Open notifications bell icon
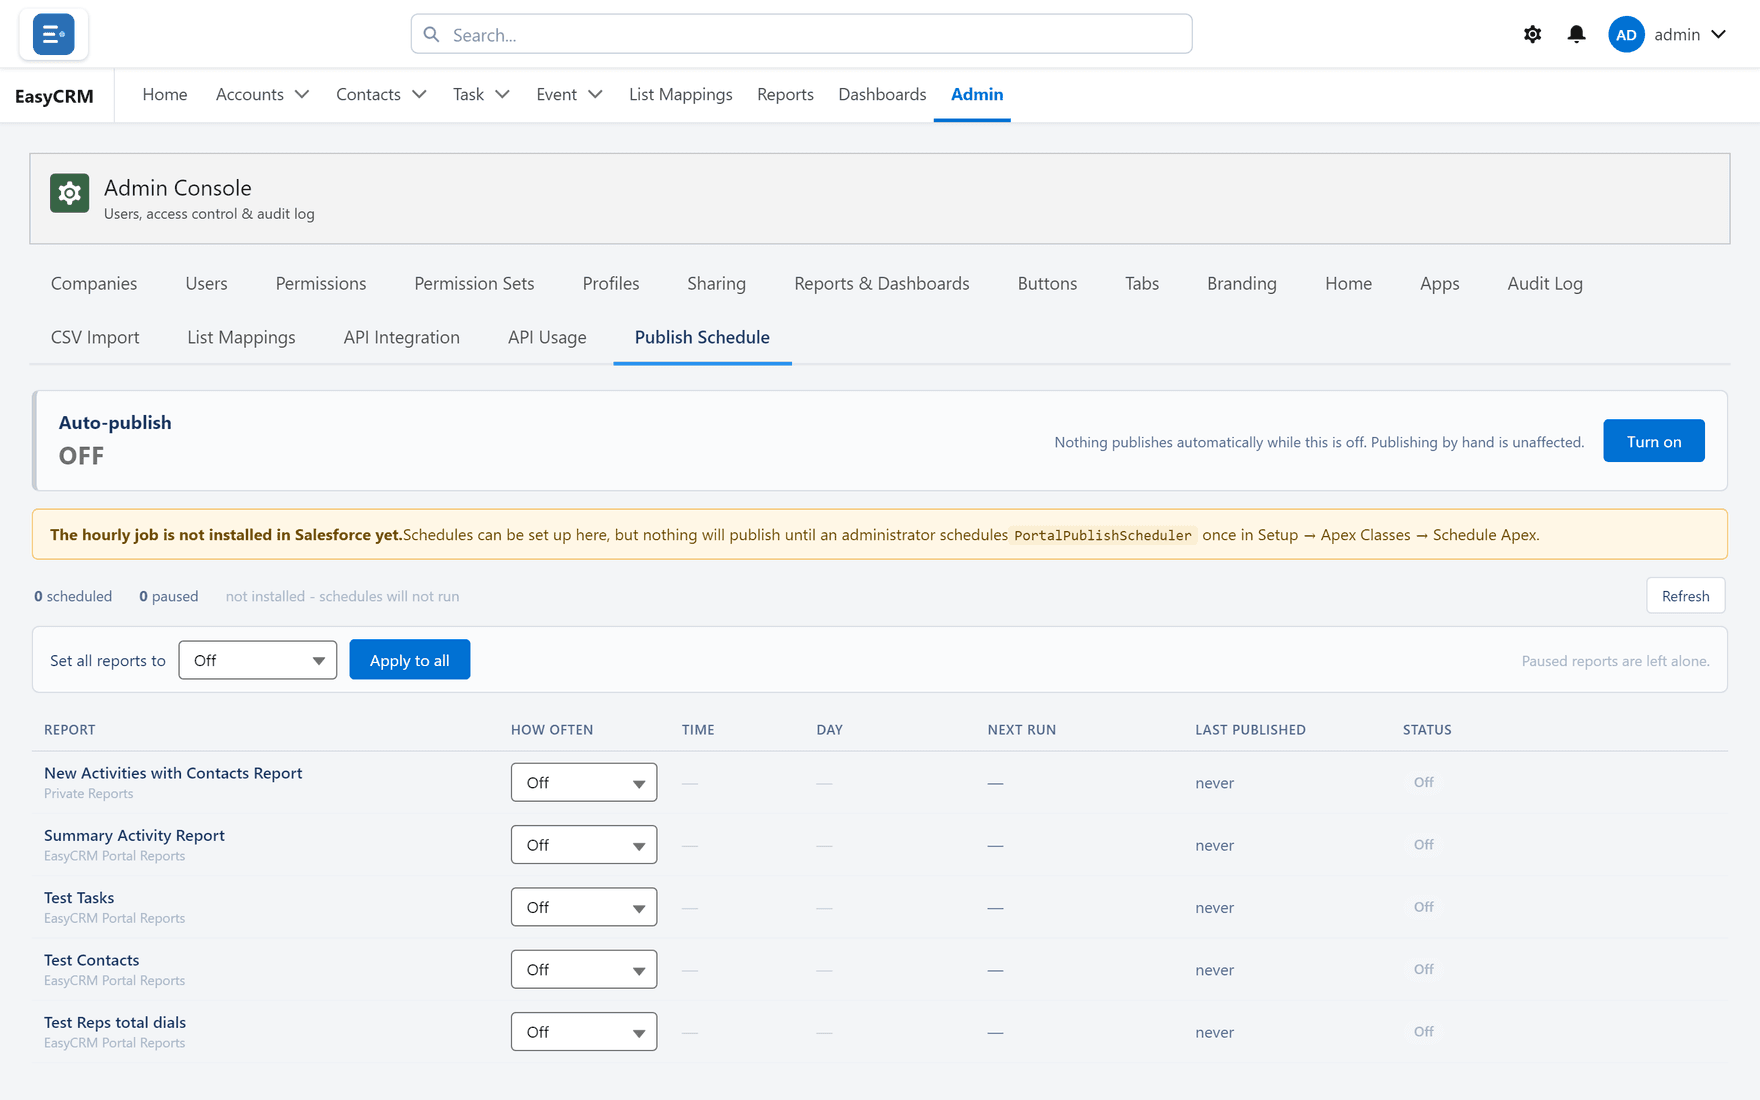Screen dimensions: 1760x1100 (1576, 34)
